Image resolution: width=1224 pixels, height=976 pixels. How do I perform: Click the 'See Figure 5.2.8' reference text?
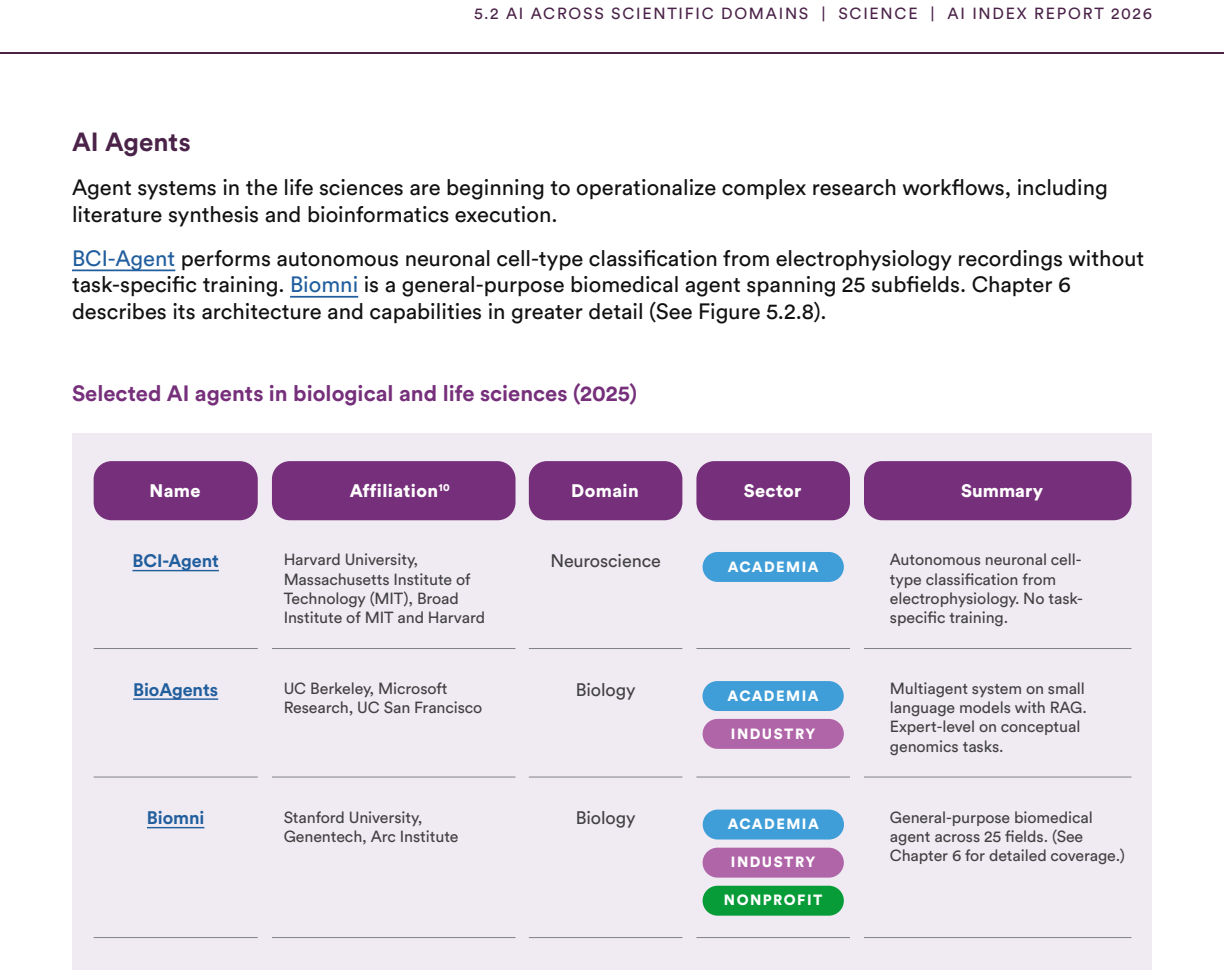737,310
